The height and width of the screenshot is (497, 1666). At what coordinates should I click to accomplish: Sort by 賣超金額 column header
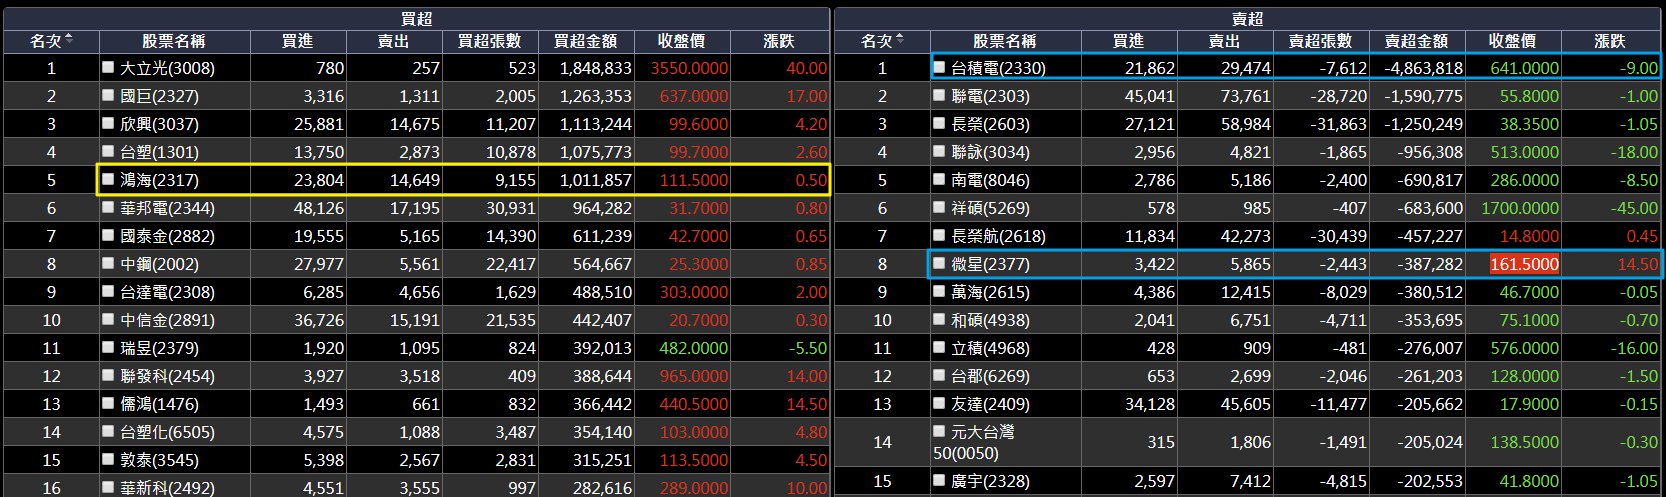1417,41
